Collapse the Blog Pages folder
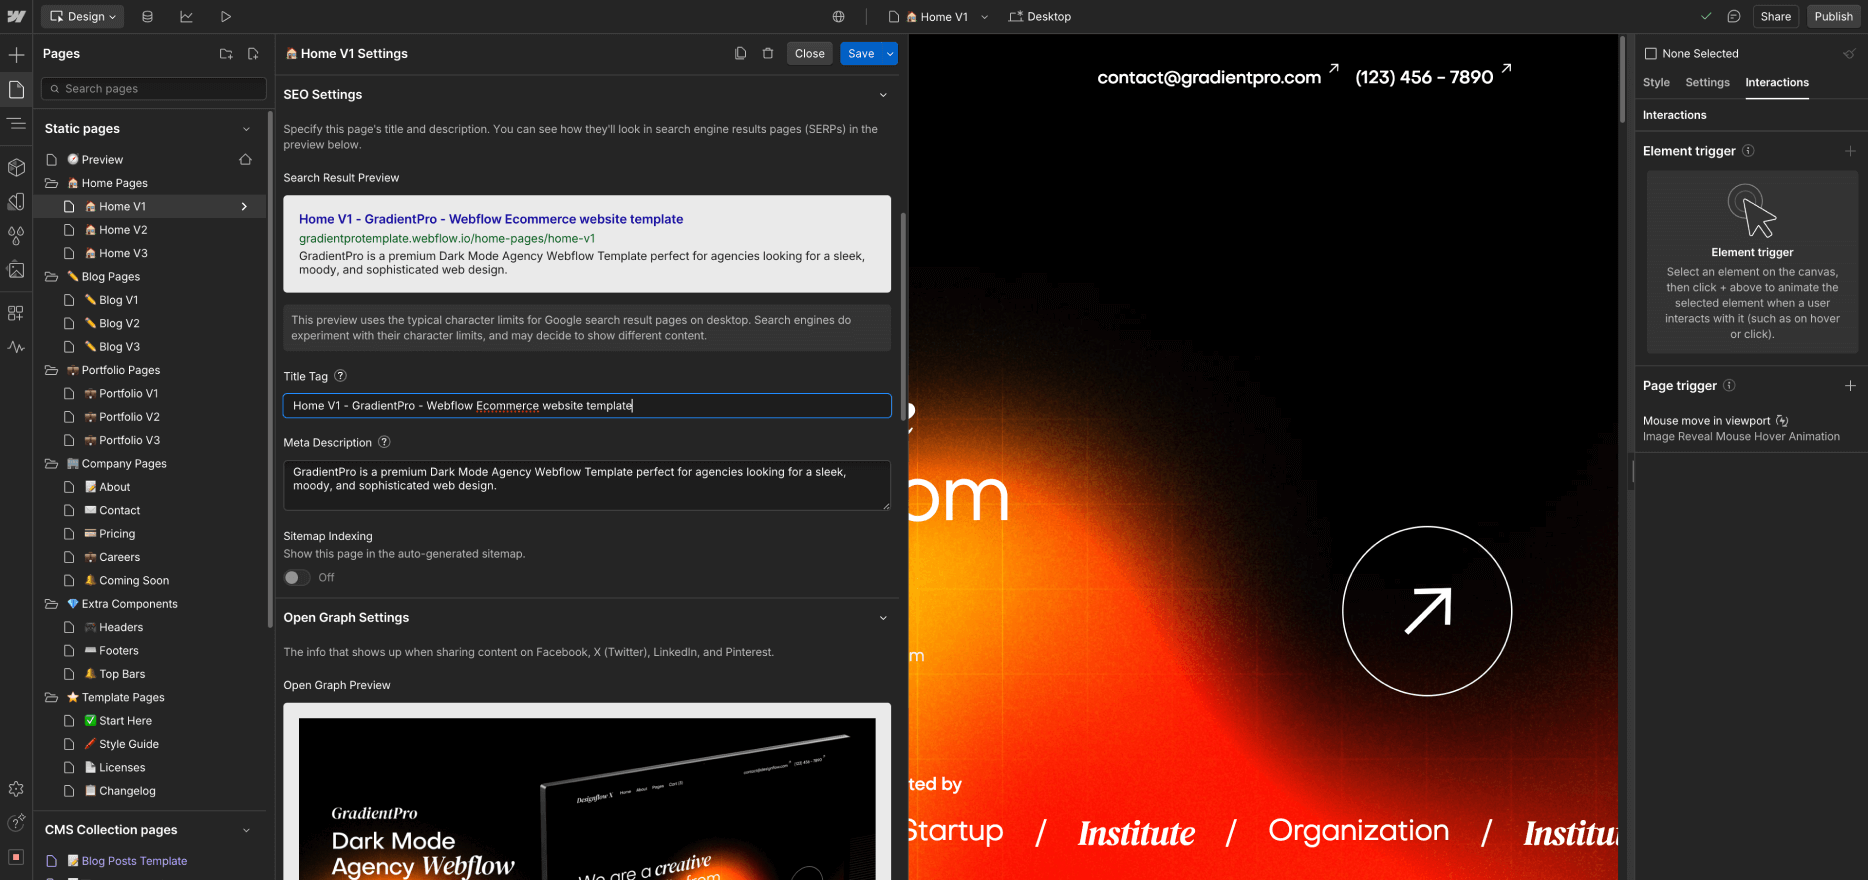Screen dimensions: 1868x880 [x=51, y=277]
